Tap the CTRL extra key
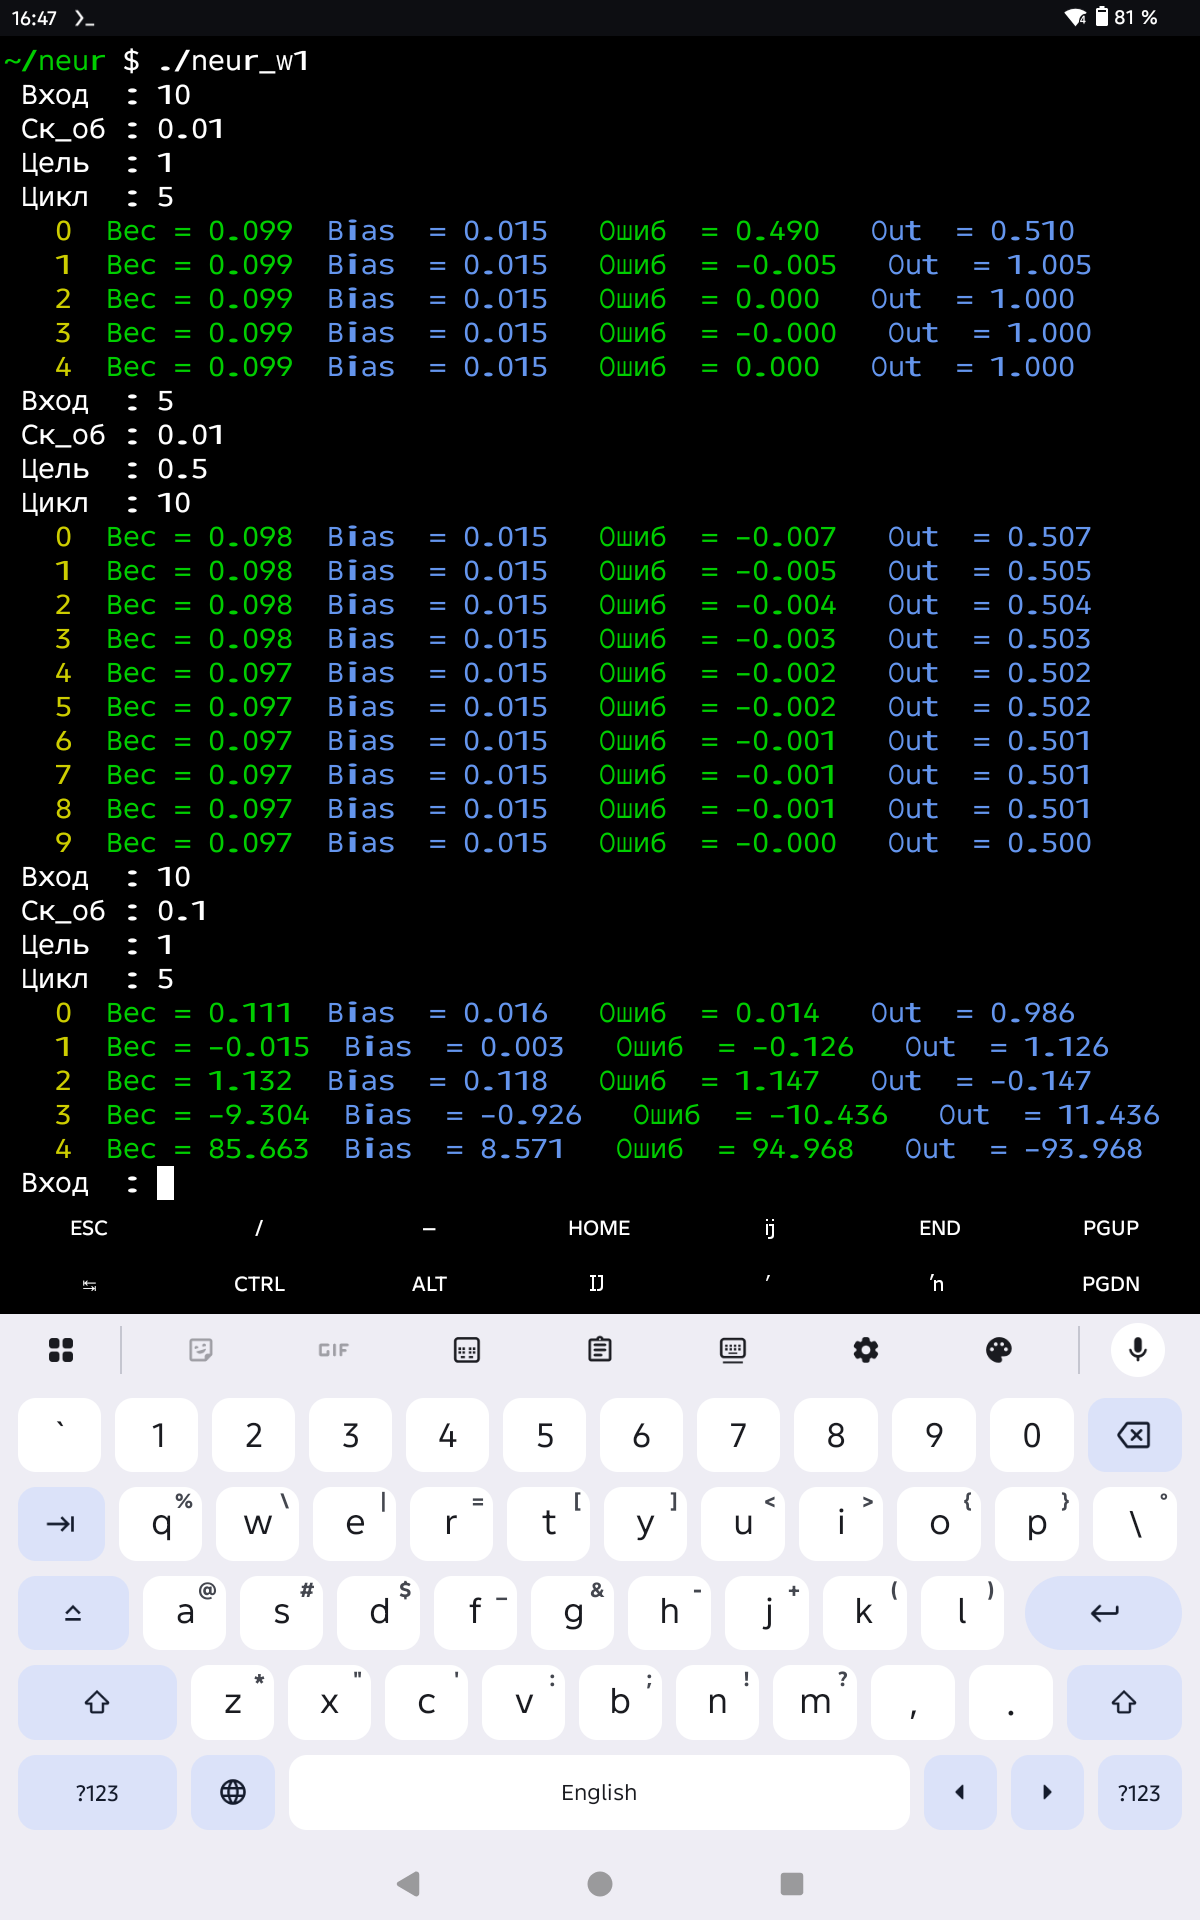This screenshot has height=1920, width=1200. pyautogui.click(x=259, y=1284)
